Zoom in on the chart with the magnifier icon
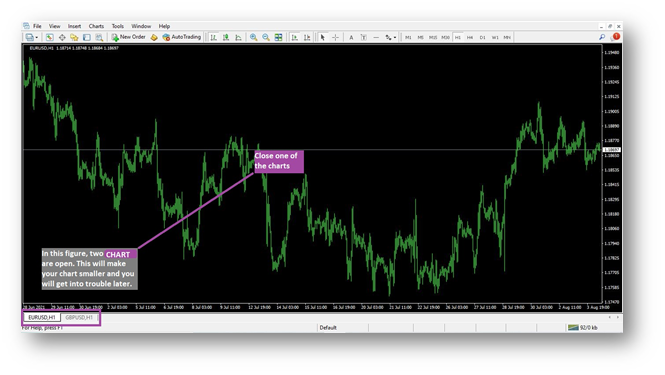This screenshot has width=665, height=375. (253, 37)
